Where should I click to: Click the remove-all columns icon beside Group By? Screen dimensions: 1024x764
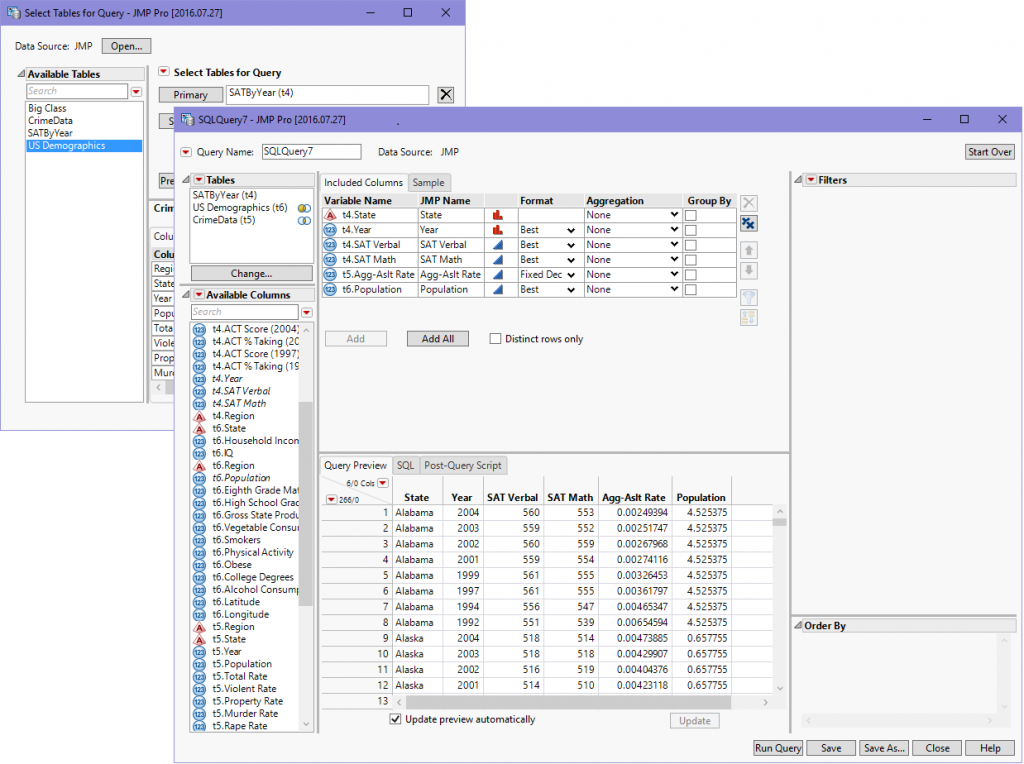click(x=749, y=224)
